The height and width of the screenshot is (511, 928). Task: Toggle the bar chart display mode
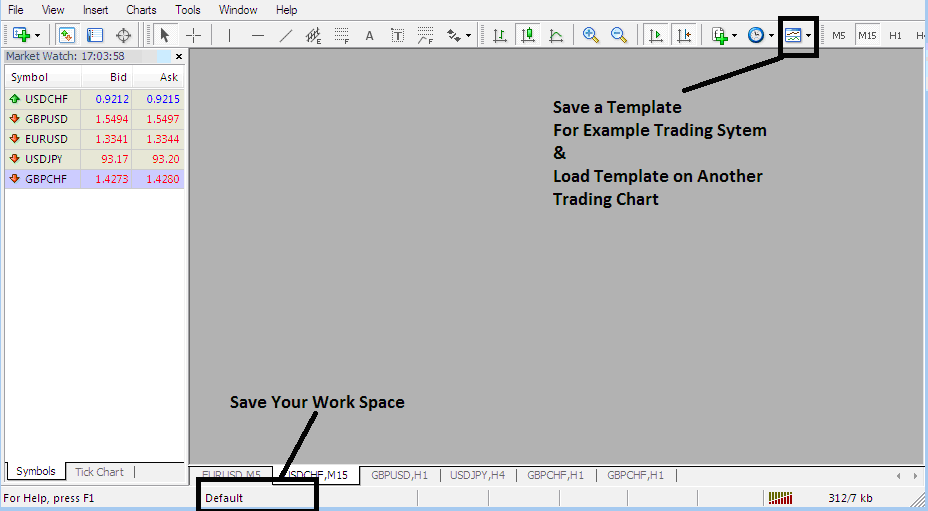tap(500, 35)
